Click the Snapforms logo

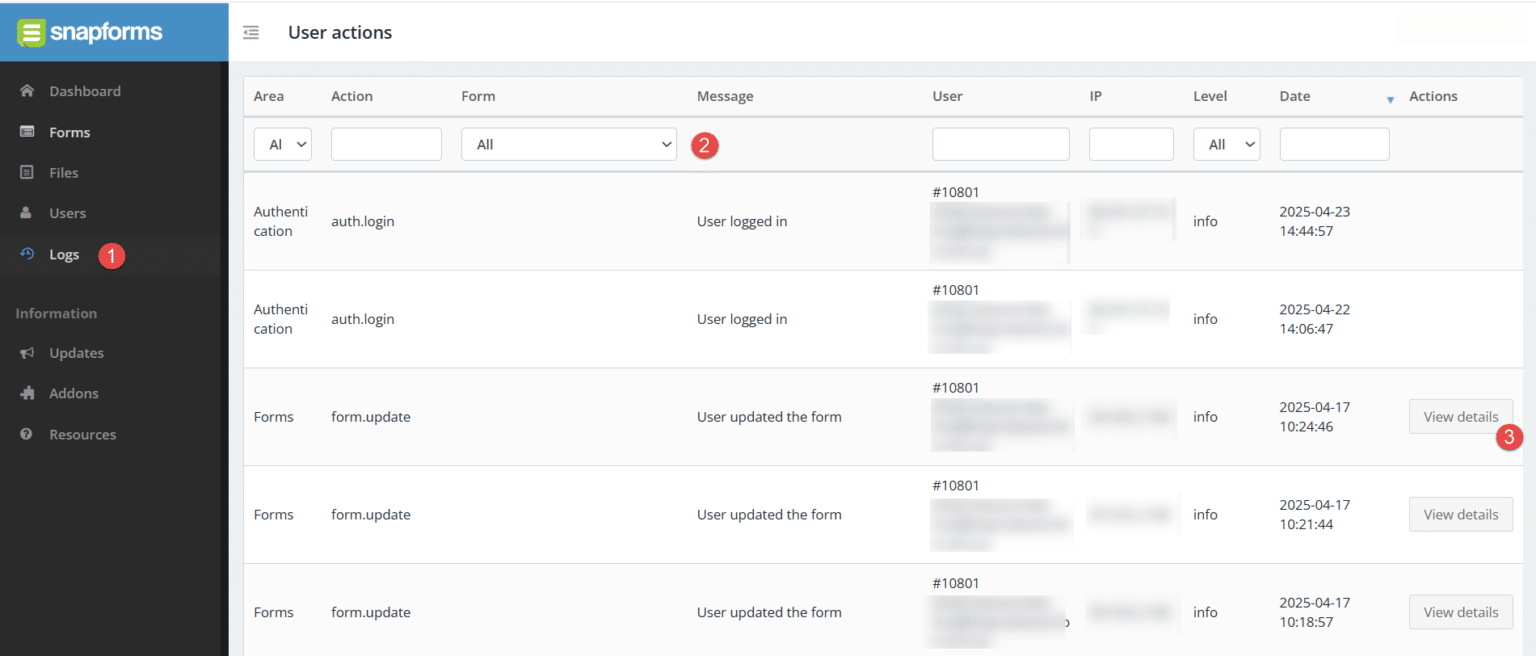pyautogui.click(x=90, y=31)
